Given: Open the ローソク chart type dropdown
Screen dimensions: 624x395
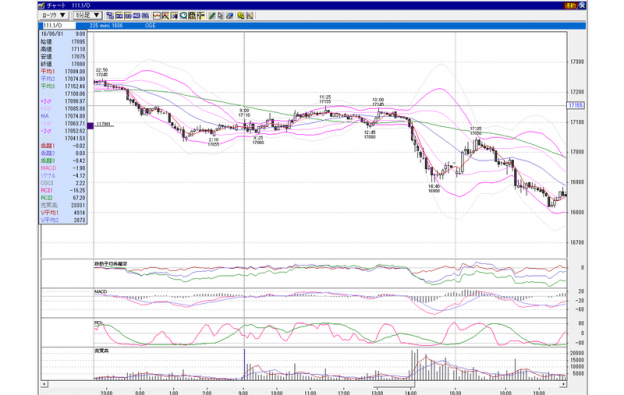Looking at the screenshot, I should (x=54, y=15).
